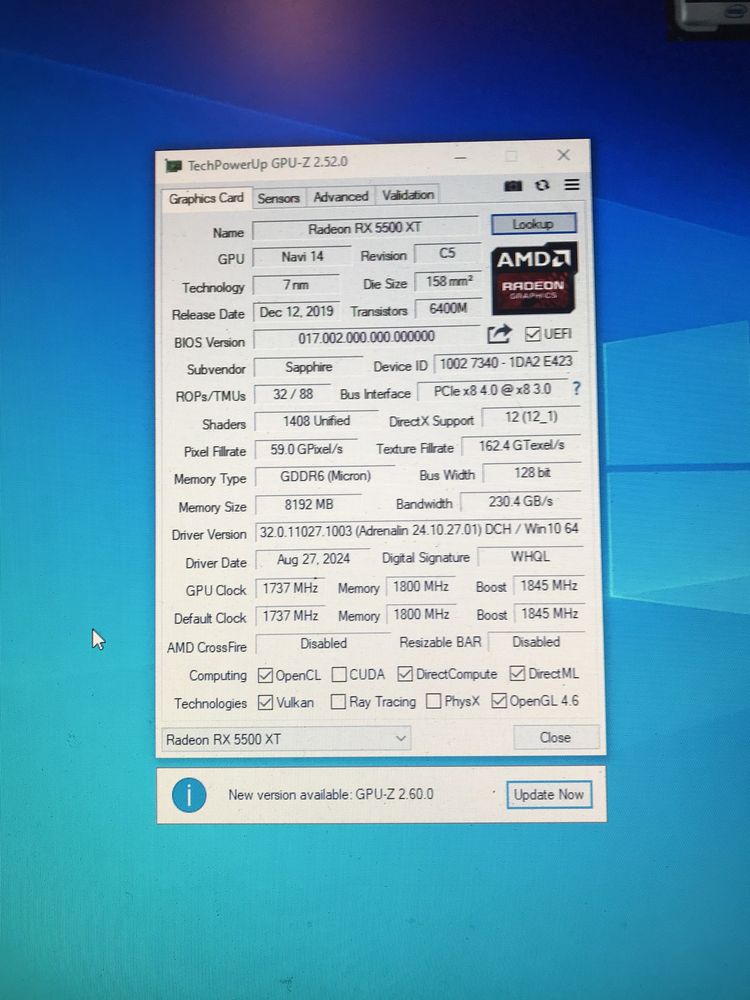The image size is (750, 1000).
Task: Click the BIOS share/export icon
Action: [x=499, y=334]
